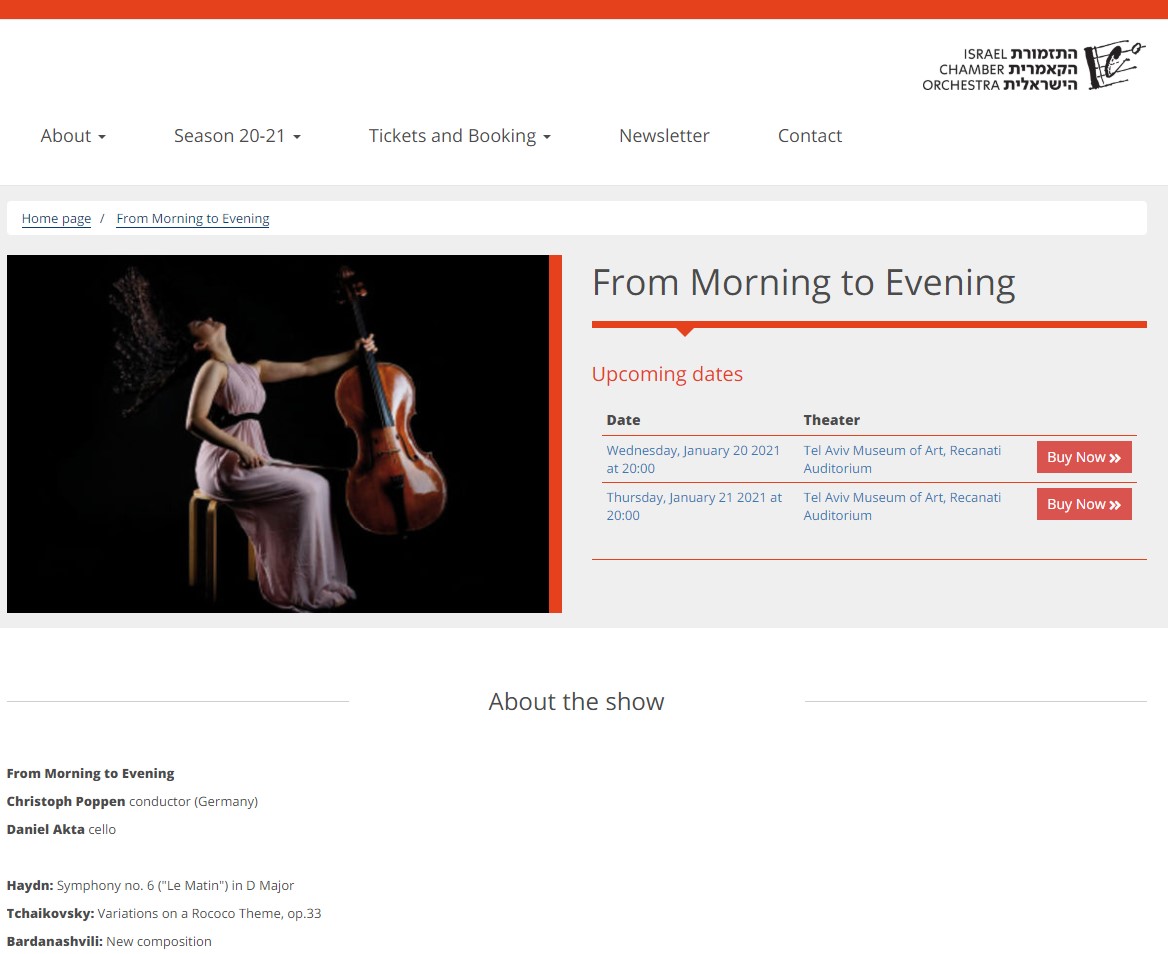Open the Tickets and Booking dropdown
This screenshot has height=954, width=1168.
459,136
